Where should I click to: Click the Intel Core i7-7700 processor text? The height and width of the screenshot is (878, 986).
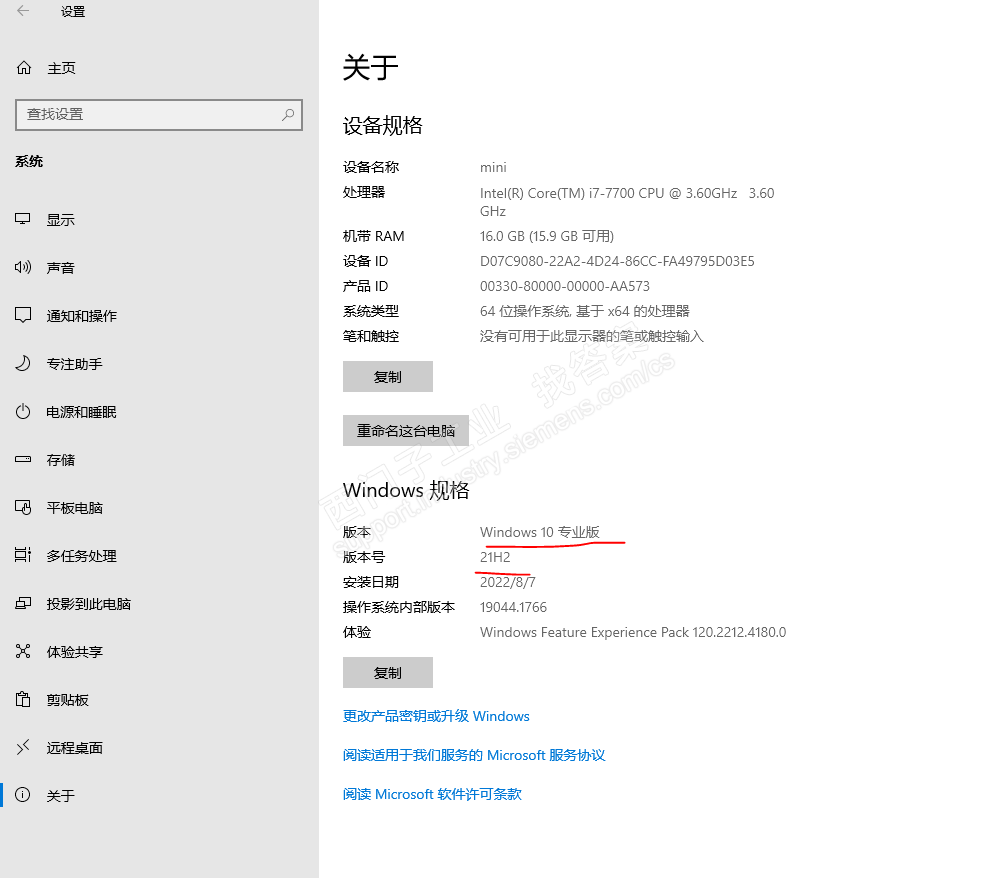(x=627, y=202)
